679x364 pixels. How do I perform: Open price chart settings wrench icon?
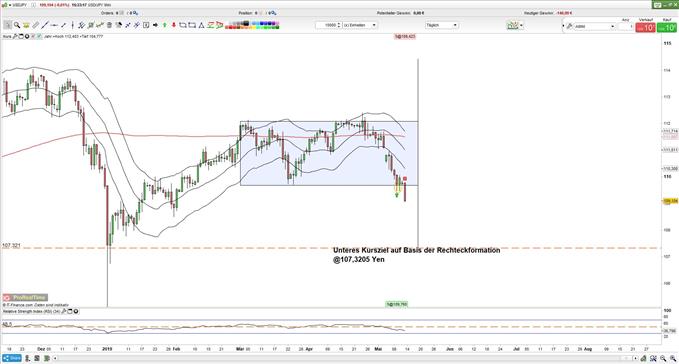click(x=15, y=36)
